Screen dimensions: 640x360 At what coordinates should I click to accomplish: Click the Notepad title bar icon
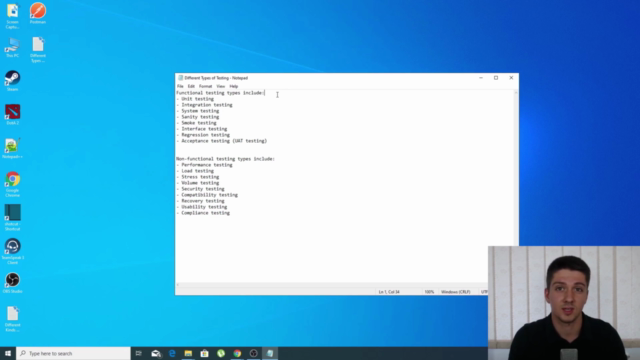pos(180,78)
